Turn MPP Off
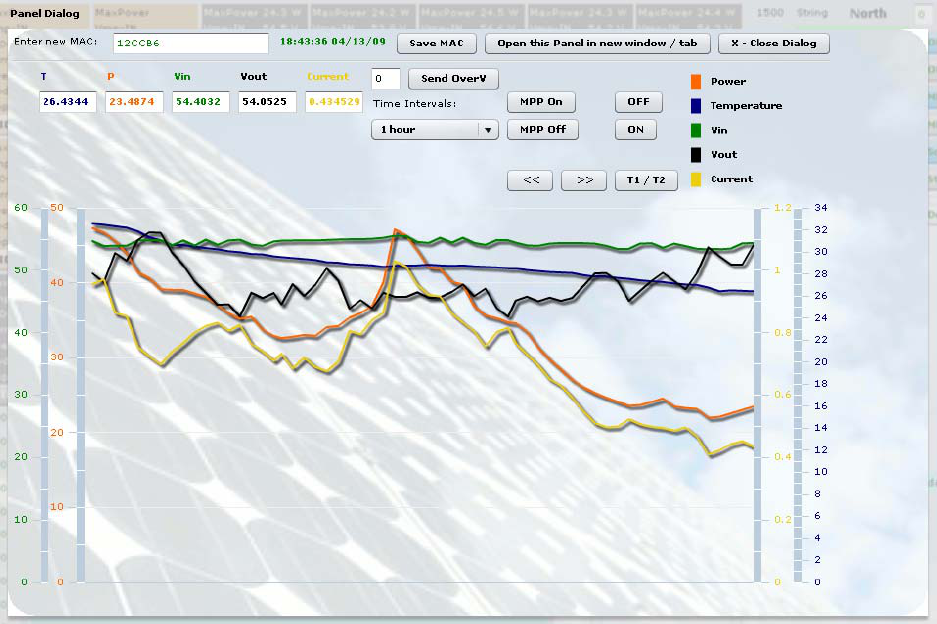This screenshot has height=624, width=937. pos(543,129)
